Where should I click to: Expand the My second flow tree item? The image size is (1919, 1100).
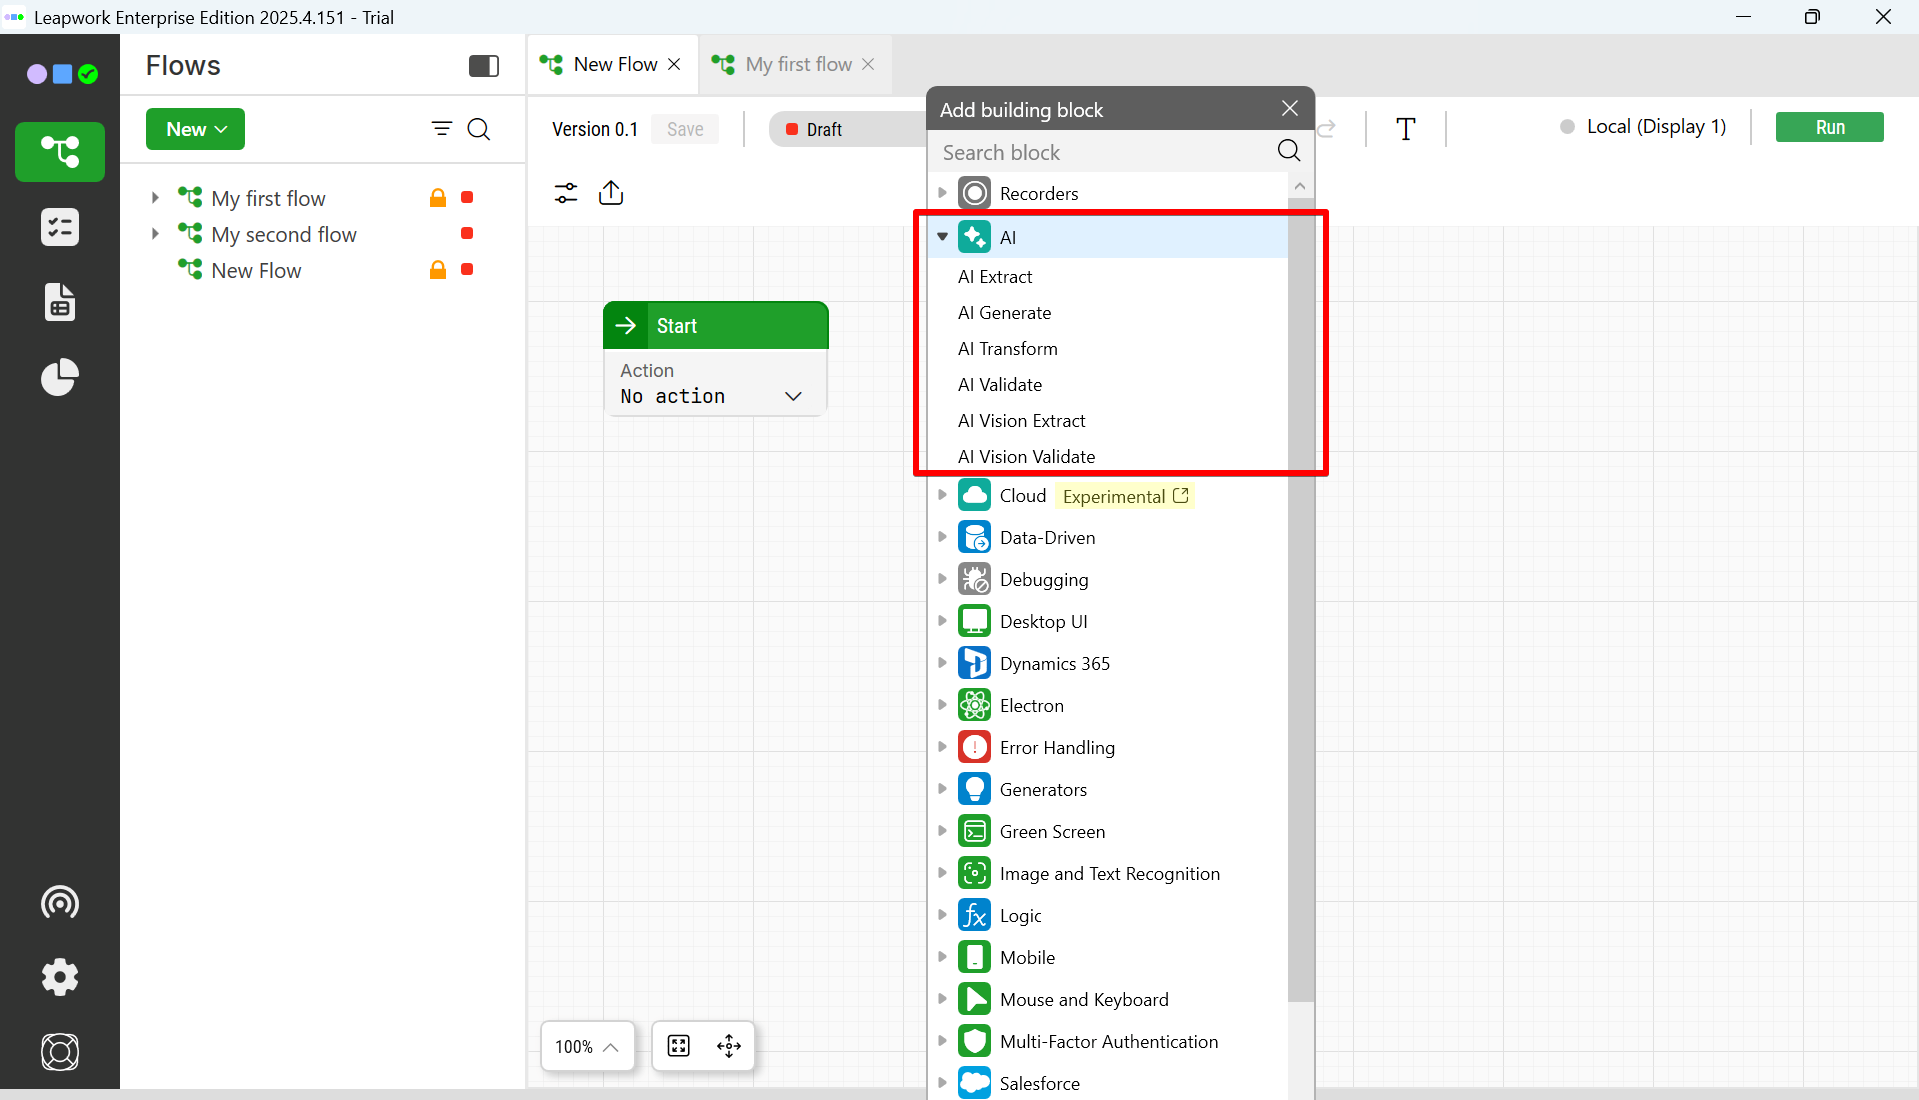coord(155,234)
